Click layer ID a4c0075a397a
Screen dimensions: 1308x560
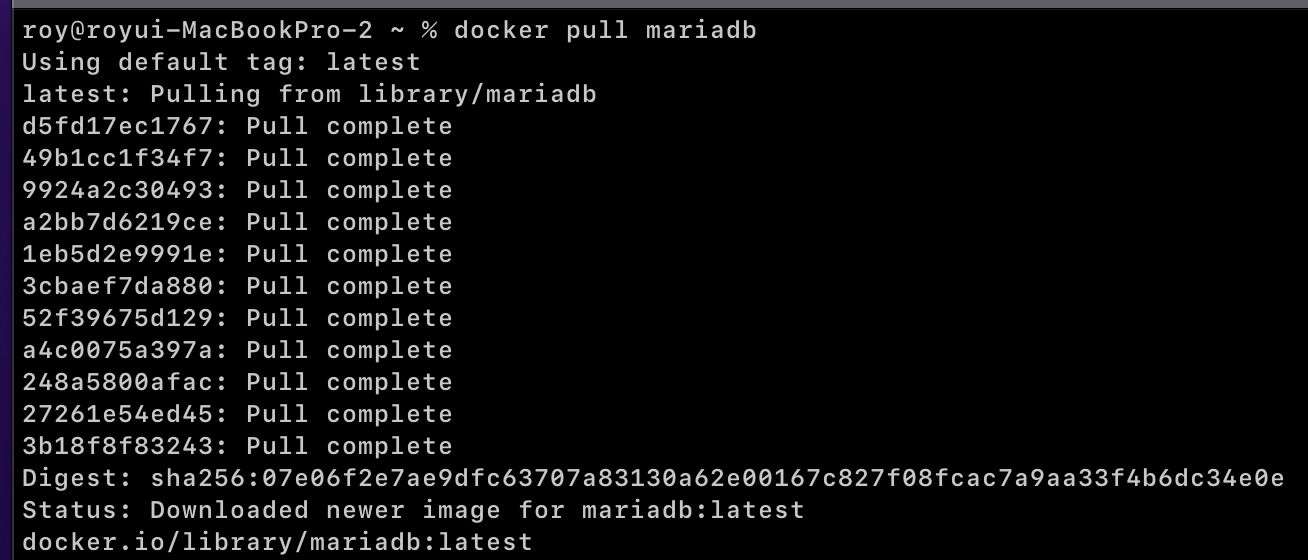118,350
